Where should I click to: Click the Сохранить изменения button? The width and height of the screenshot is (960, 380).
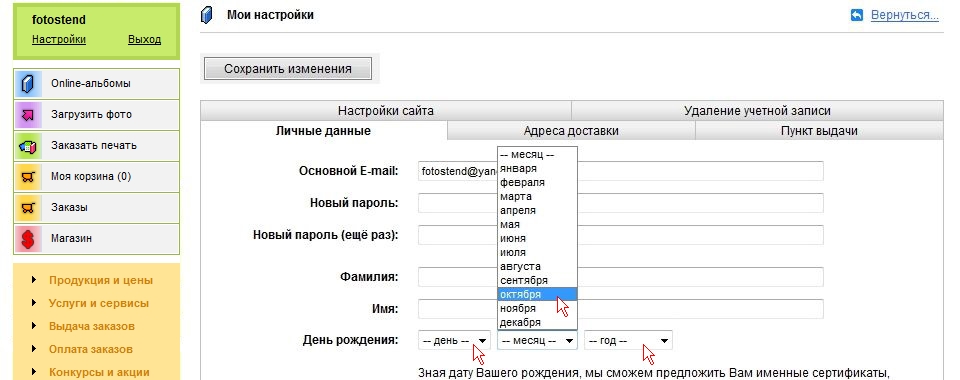pyautogui.click(x=288, y=69)
